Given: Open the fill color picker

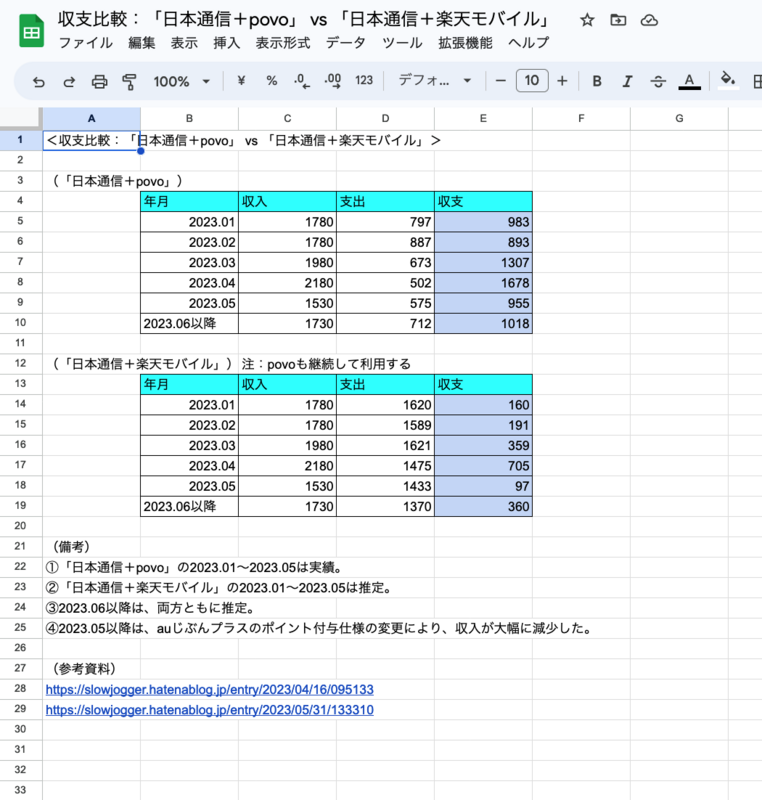Looking at the screenshot, I should [728, 81].
